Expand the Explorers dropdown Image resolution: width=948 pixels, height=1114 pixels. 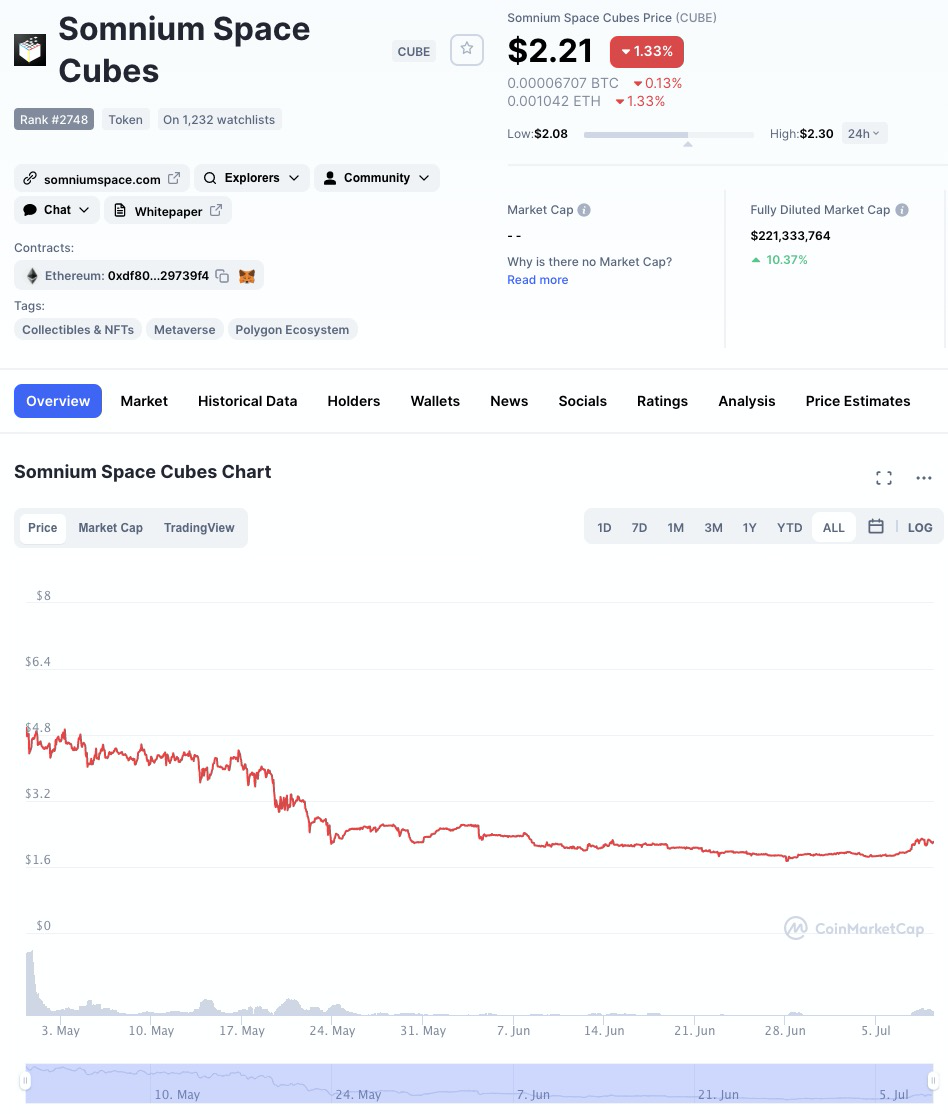click(x=251, y=178)
